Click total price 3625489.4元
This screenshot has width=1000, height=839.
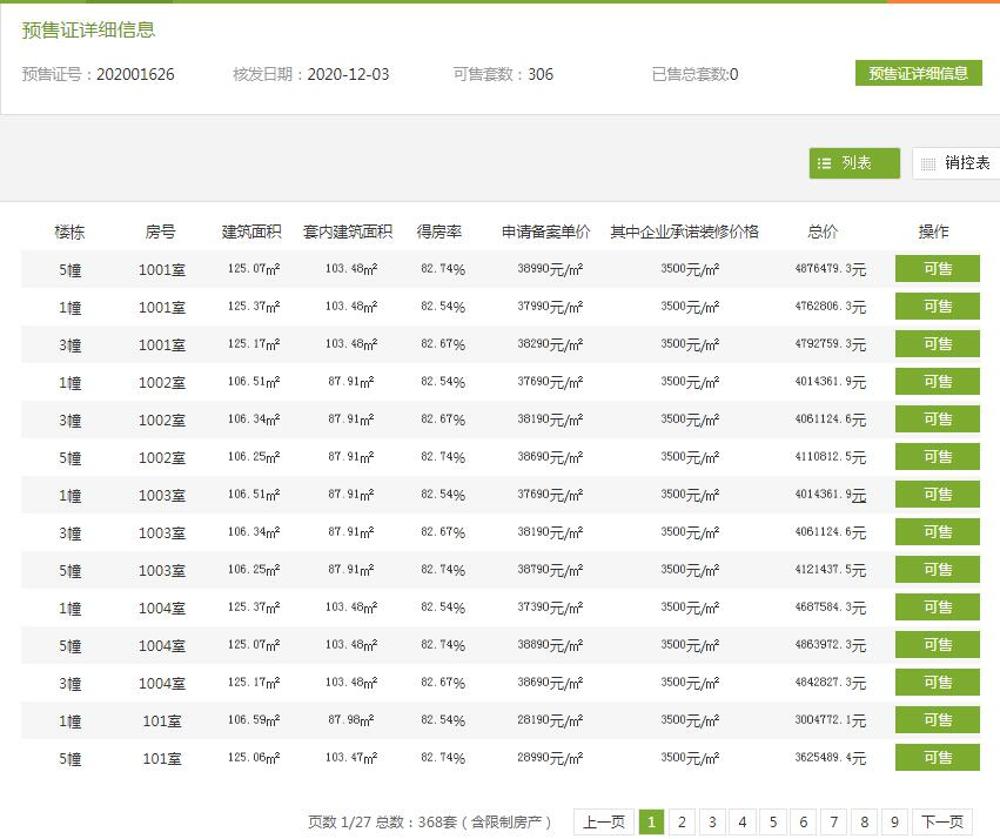(x=830, y=758)
